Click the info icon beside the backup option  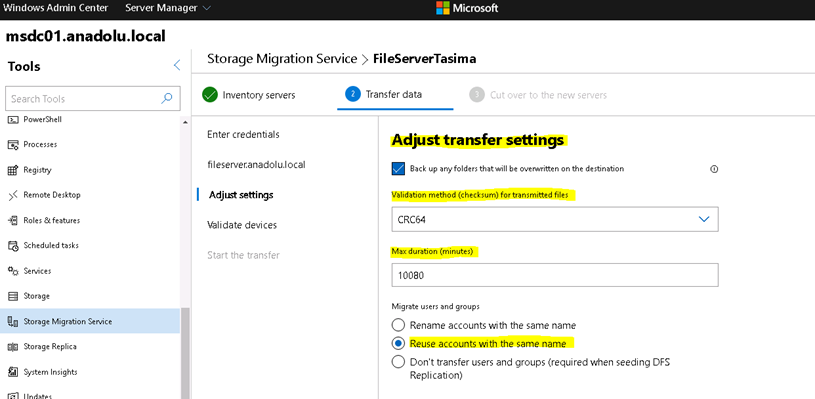pyautogui.click(x=714, y=169)
